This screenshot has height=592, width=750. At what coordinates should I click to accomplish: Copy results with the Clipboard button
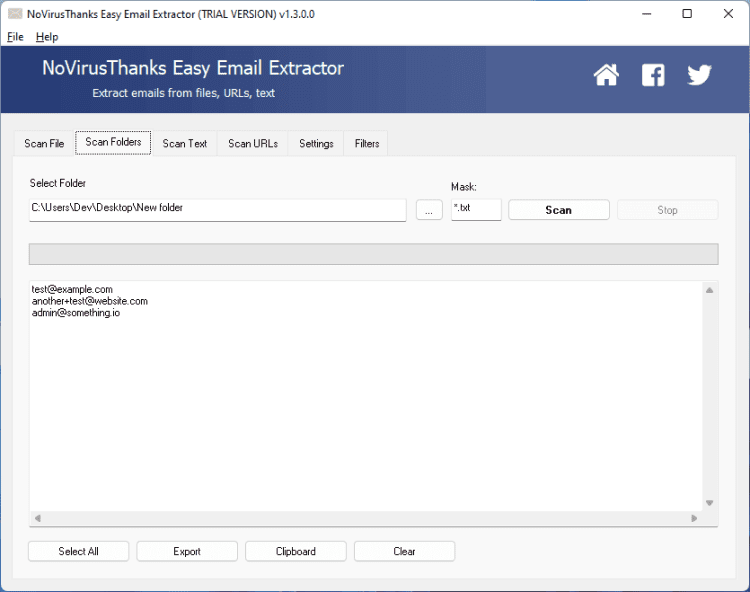tap(296, 551)
